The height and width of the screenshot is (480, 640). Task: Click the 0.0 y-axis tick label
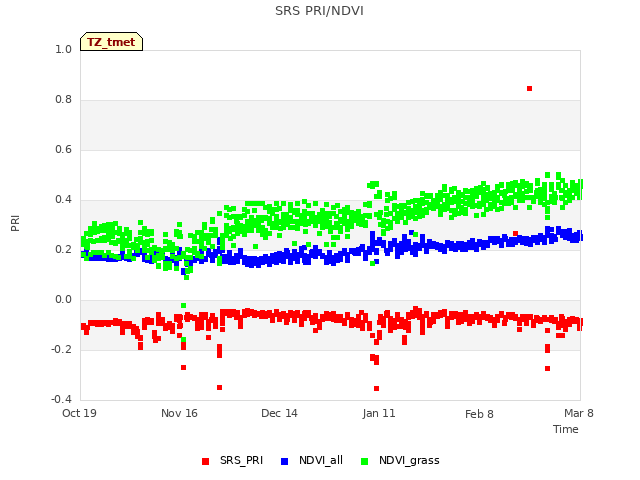[63, 300]
